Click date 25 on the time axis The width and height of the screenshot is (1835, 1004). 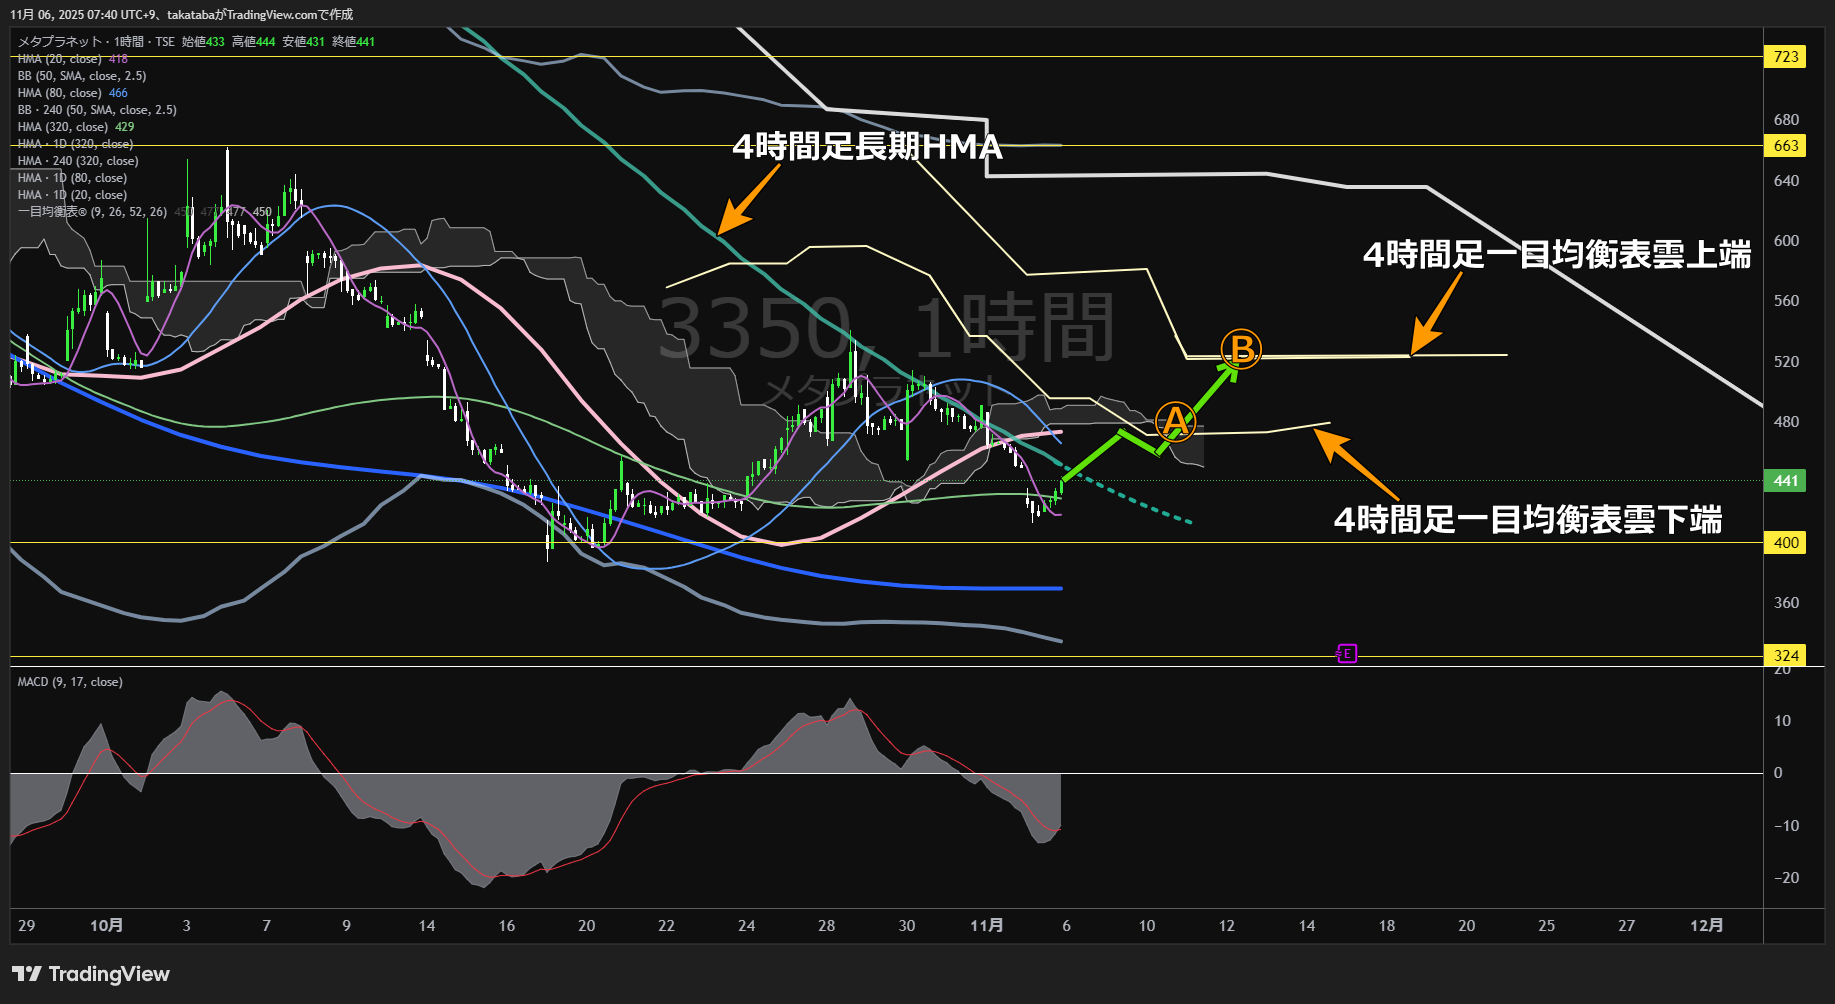tap(1547, 926)
